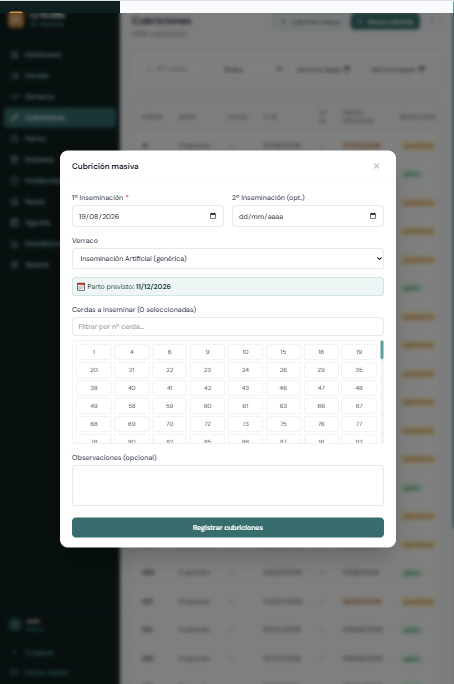Add sow 75 to selection
The image size is (454, 684).
283,424
